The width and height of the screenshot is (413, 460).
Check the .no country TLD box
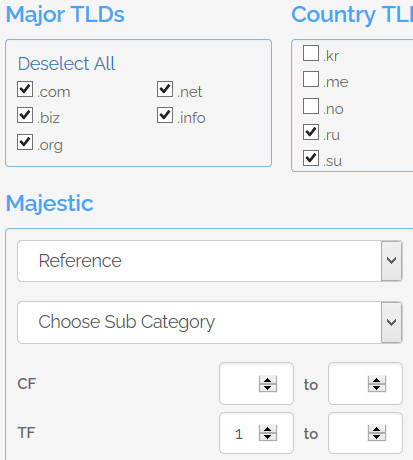311,106
